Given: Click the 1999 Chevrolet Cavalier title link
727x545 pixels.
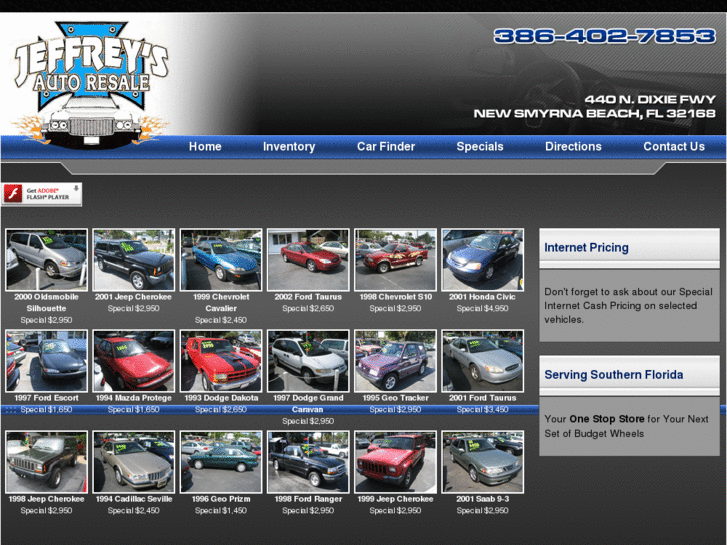Looking at the screenshot, I should [221, 302].
